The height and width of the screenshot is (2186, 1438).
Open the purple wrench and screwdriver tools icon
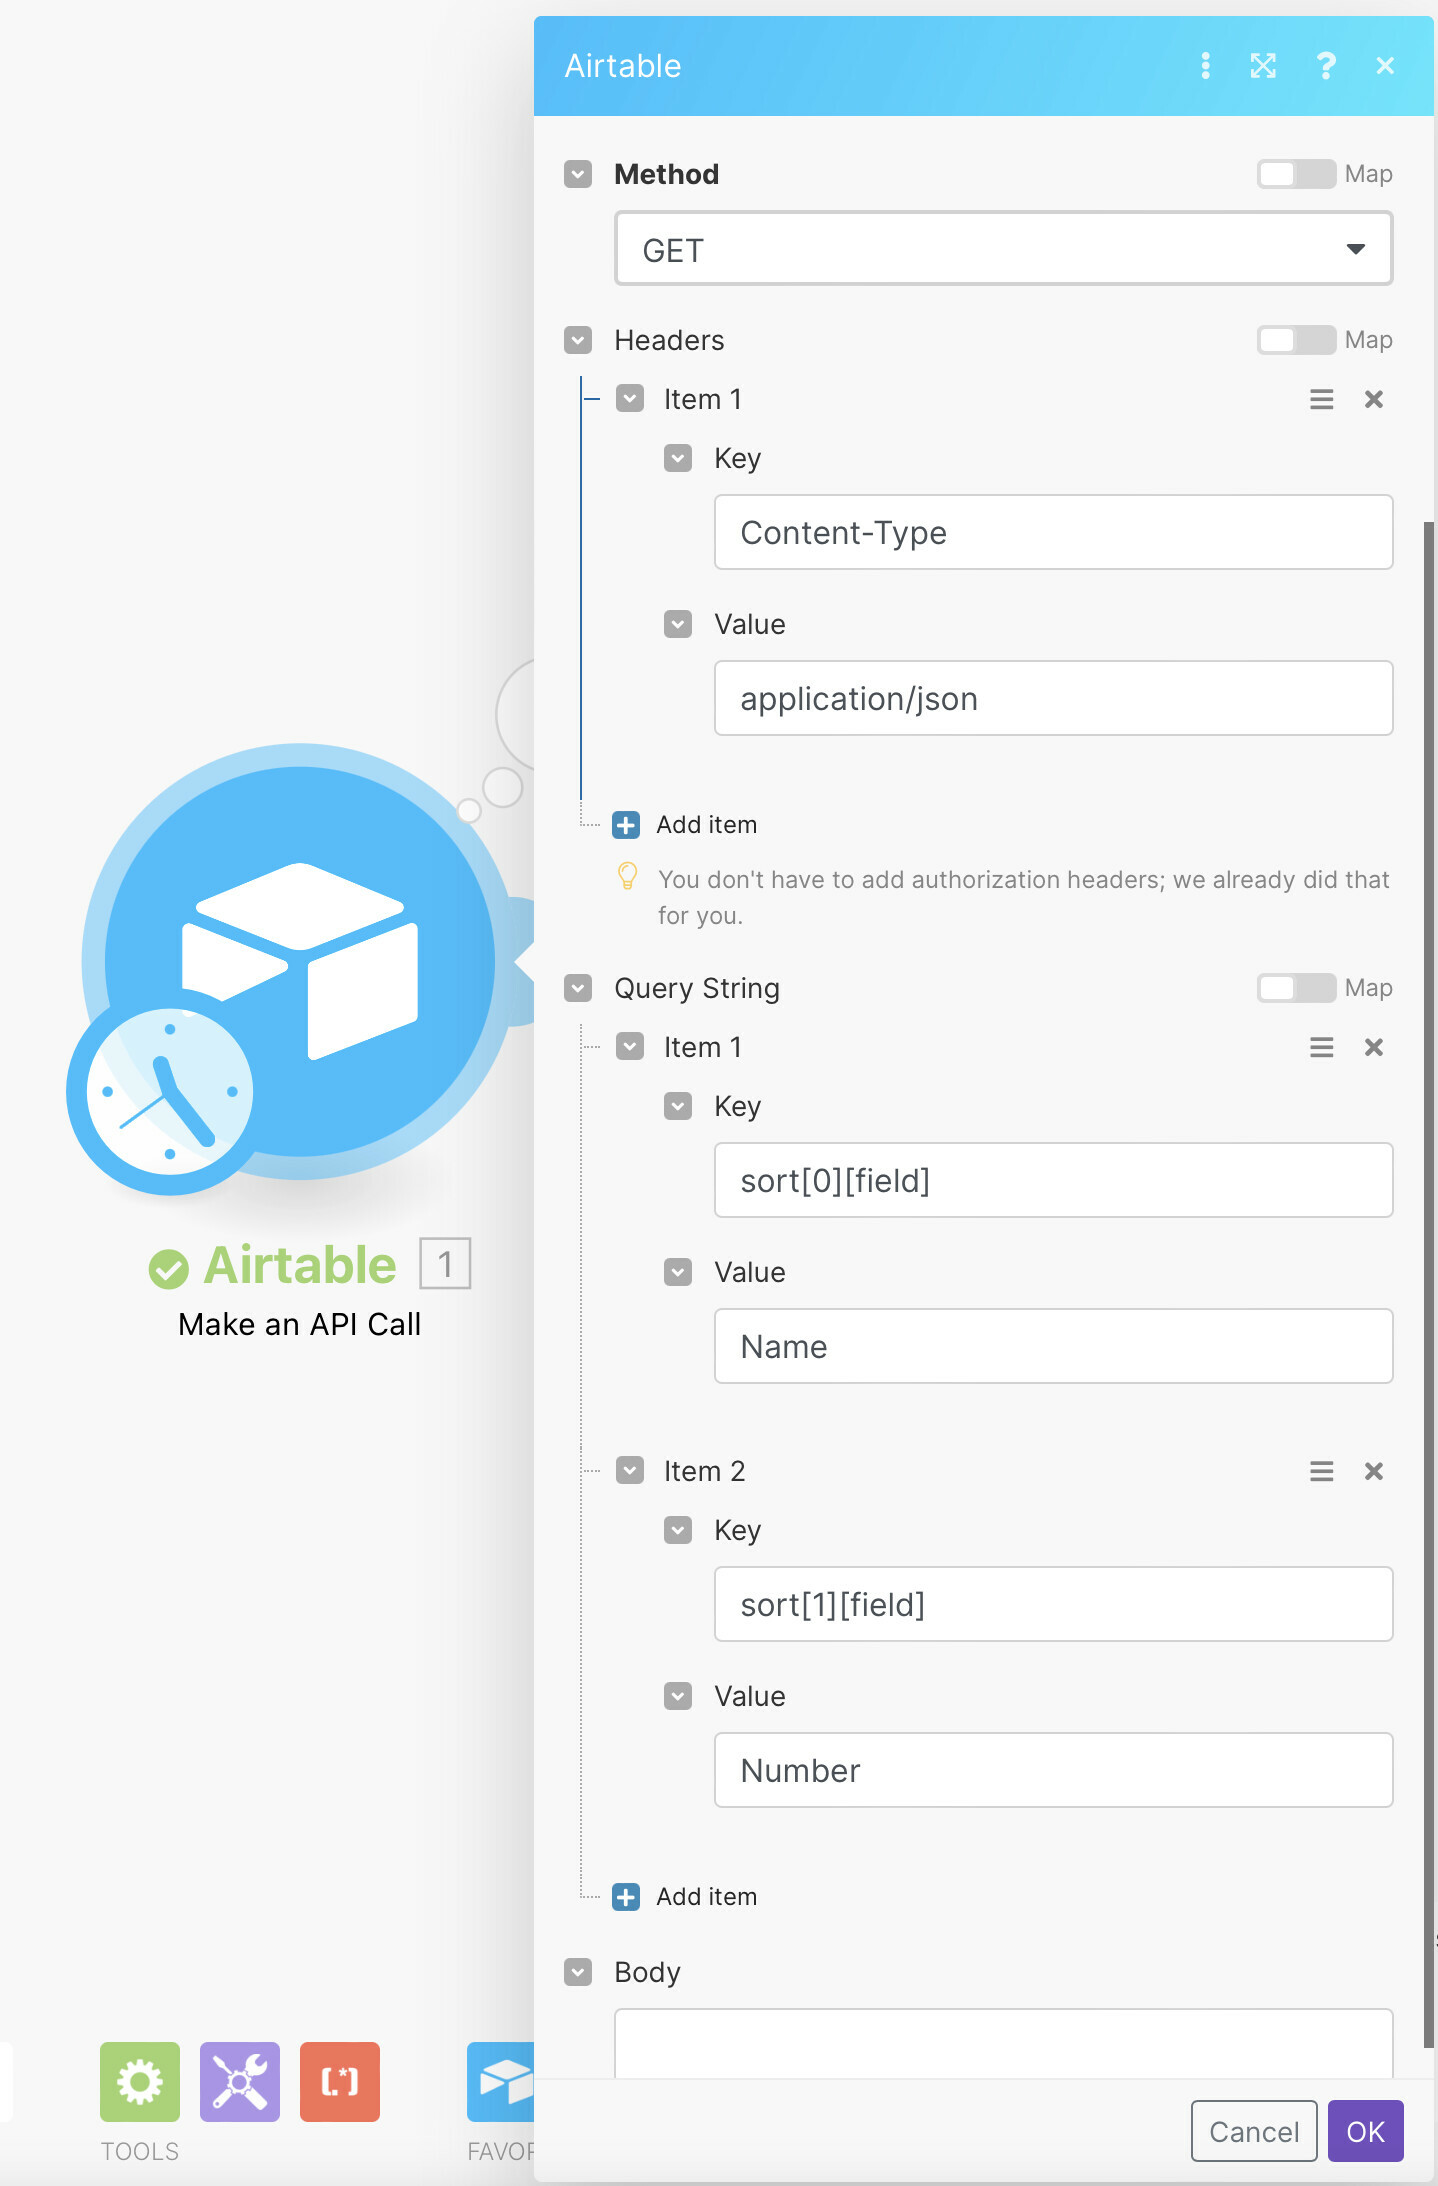[240, 2081]
